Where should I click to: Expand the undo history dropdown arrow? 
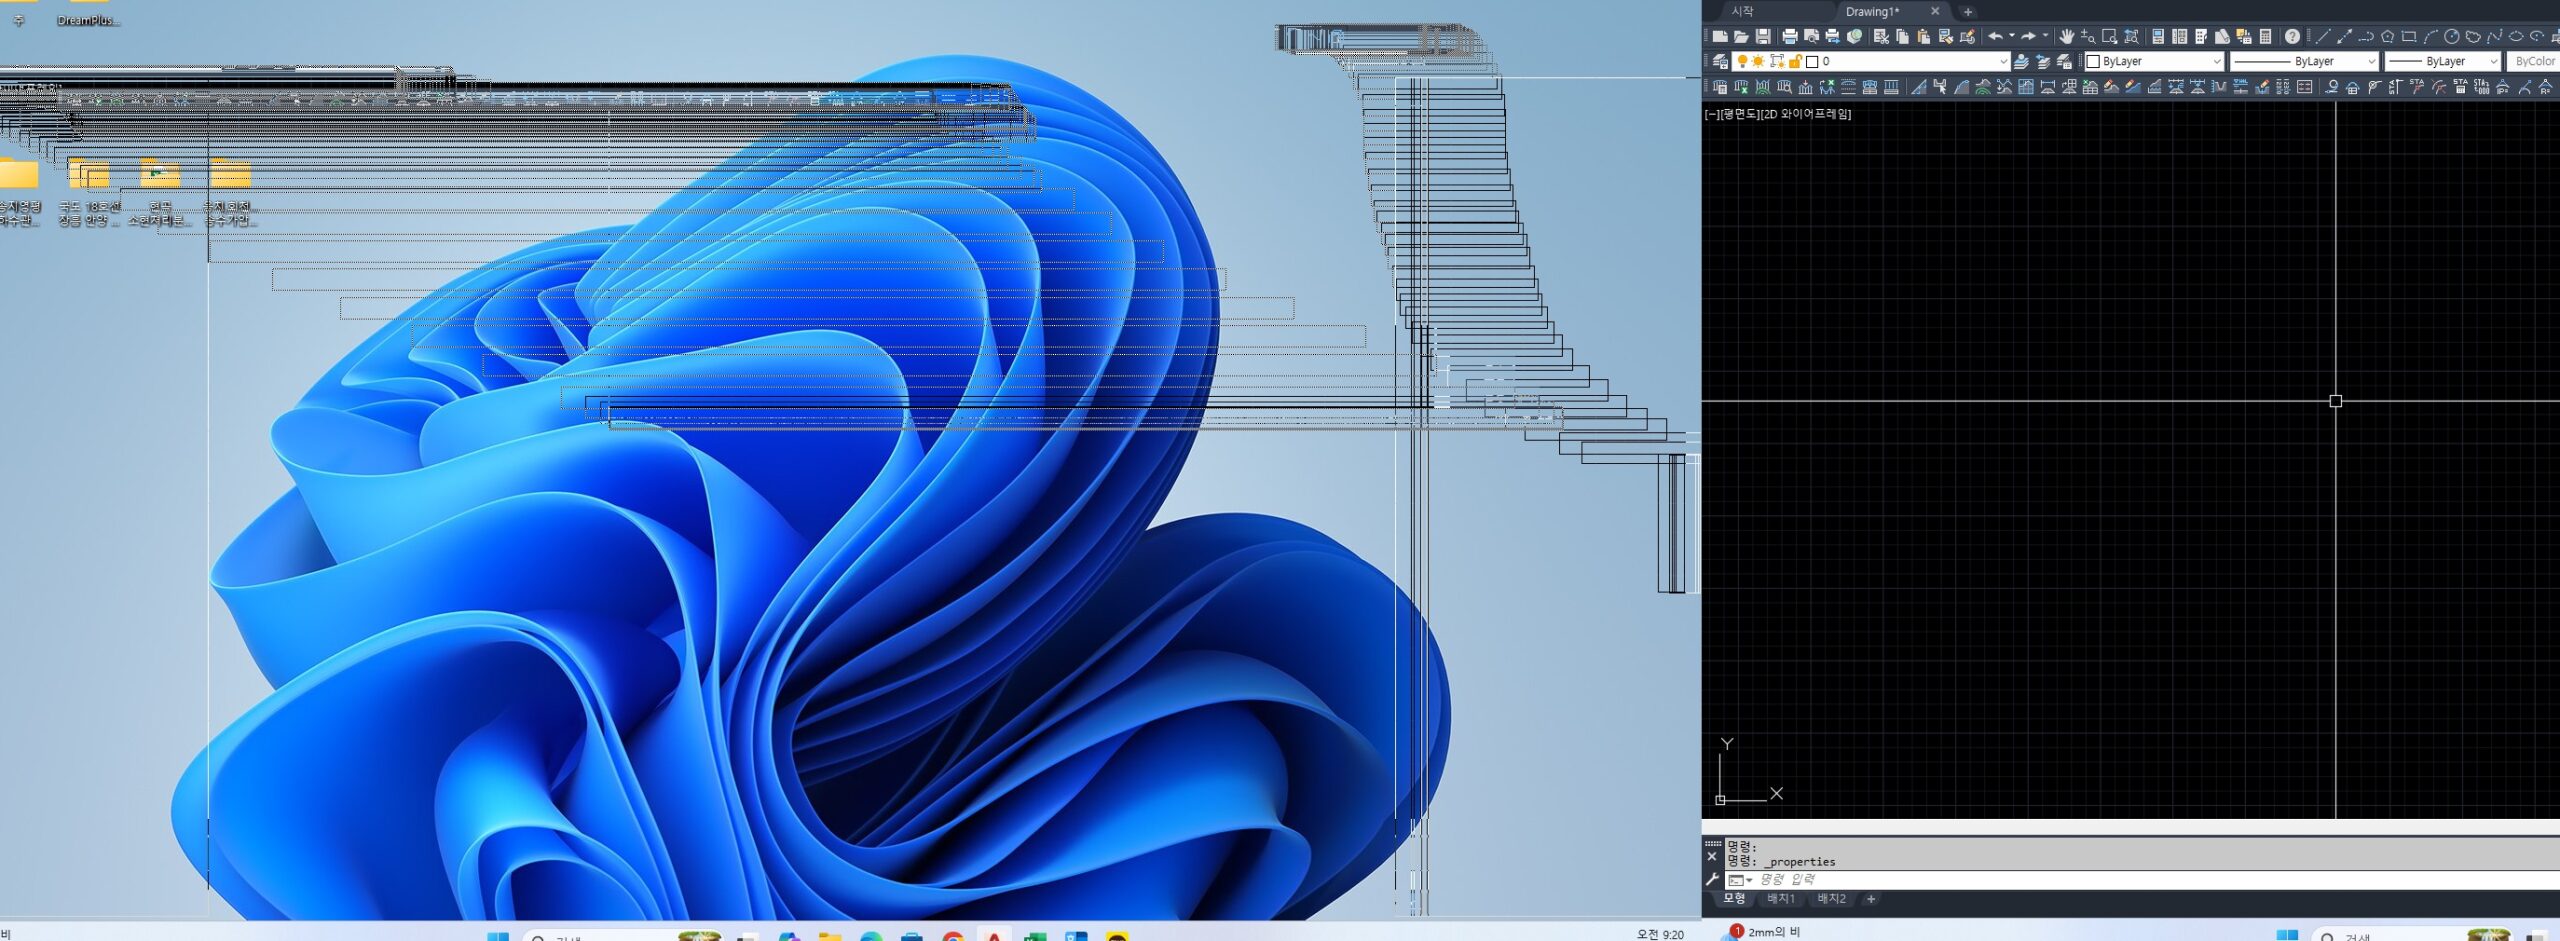click(2012, 36)
